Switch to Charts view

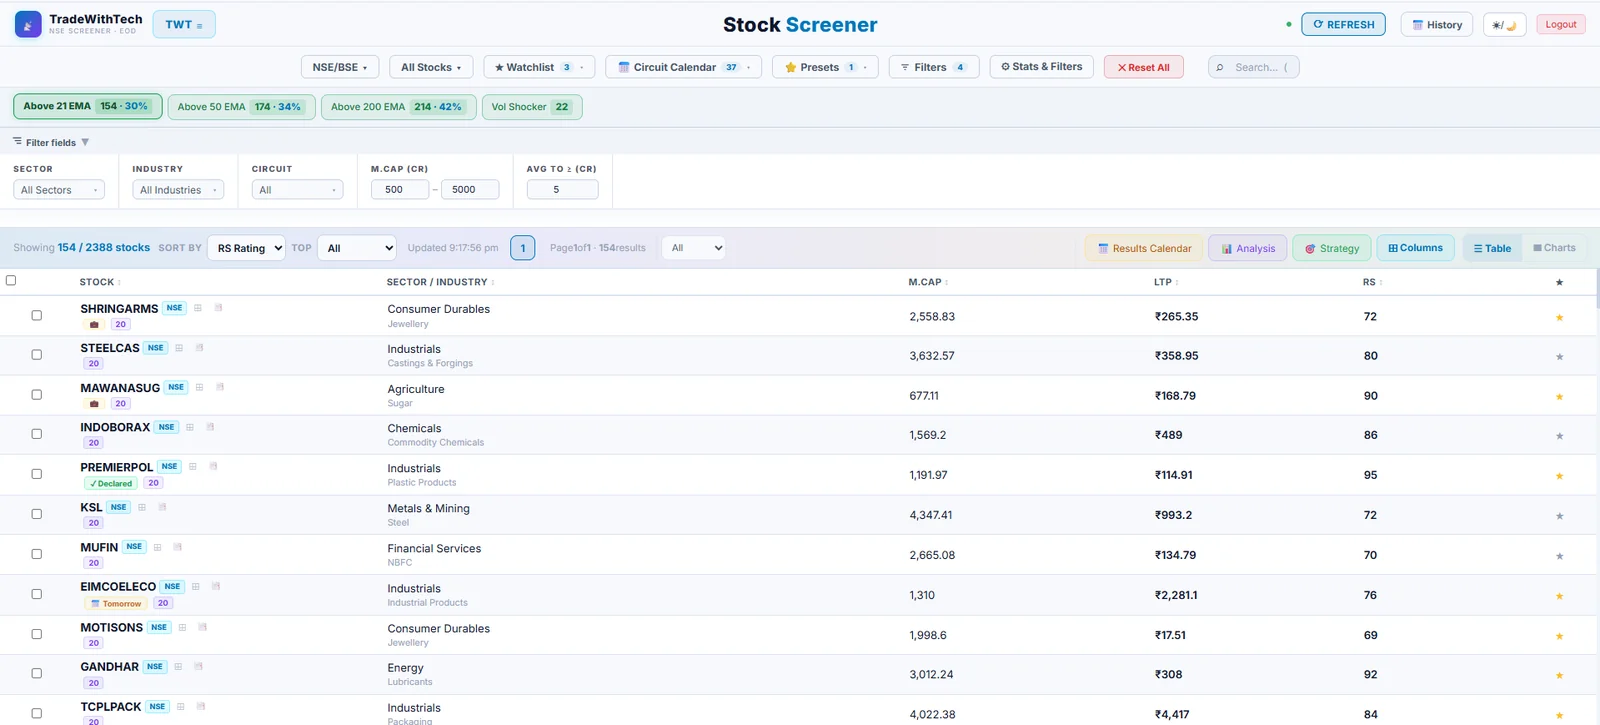[1554, 248]
